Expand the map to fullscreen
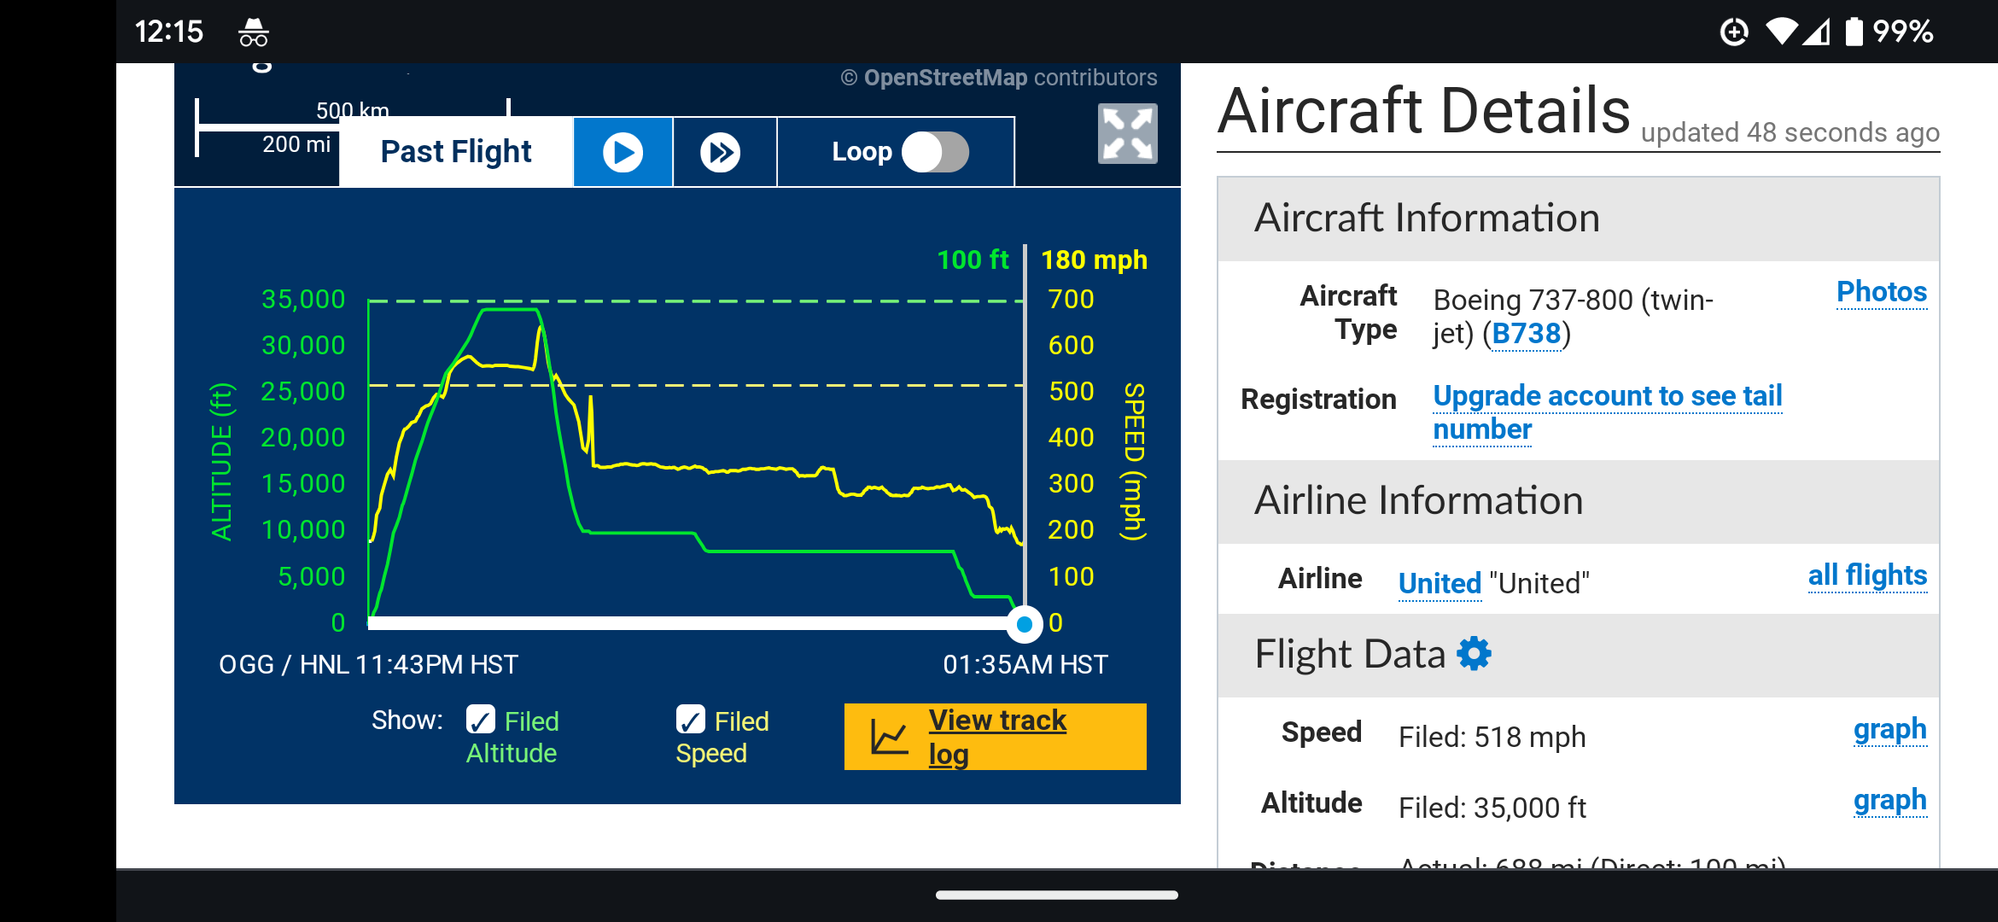 point(1127,133)
